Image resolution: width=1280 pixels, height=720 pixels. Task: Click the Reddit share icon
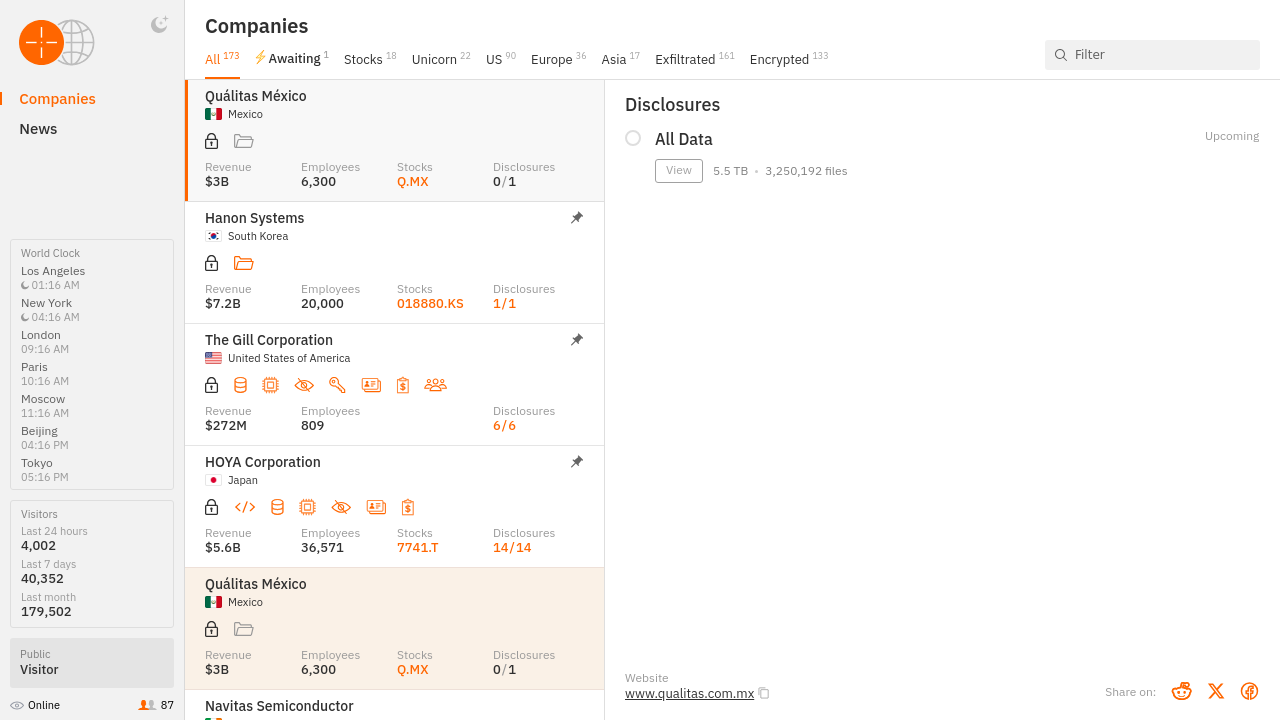point(1181,691)
